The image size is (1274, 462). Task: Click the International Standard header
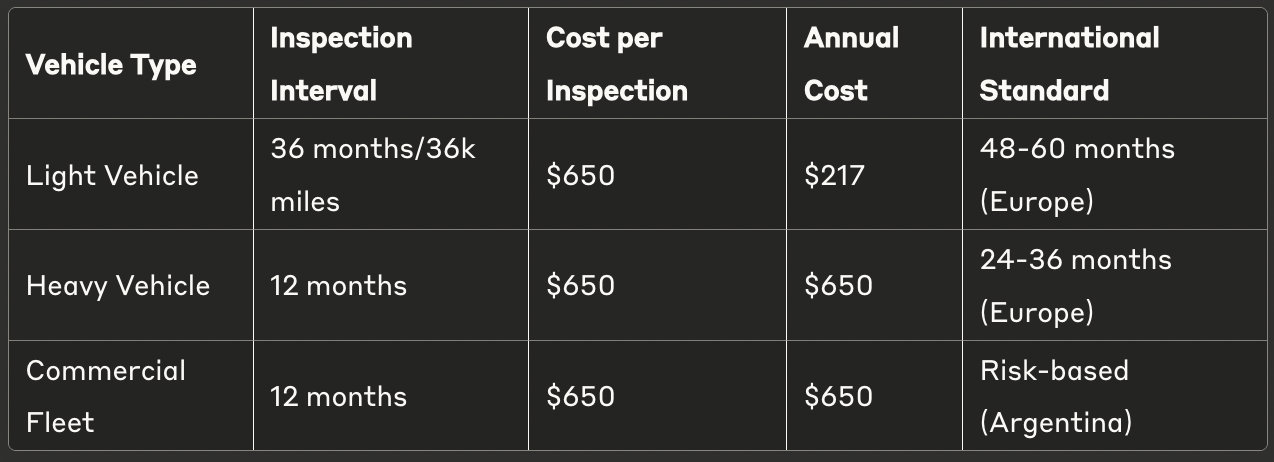1069,64
